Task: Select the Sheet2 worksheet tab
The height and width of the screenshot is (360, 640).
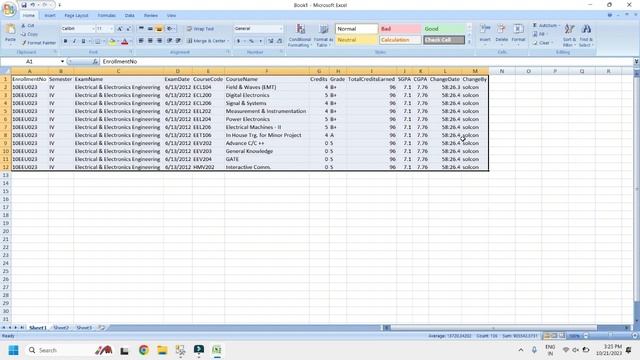Action: pyautogui.click(x=61, y=328)
